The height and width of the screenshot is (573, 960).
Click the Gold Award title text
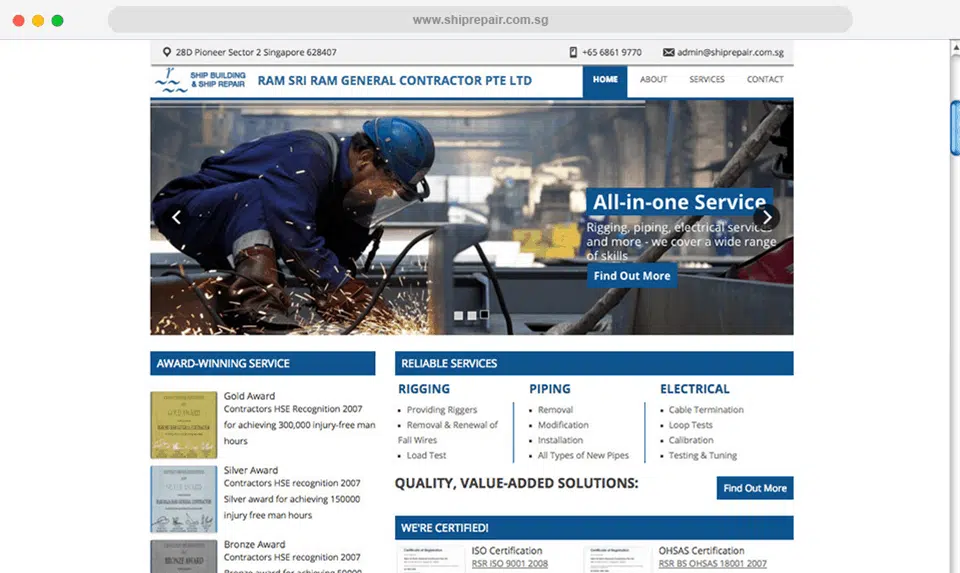point(249,396)
